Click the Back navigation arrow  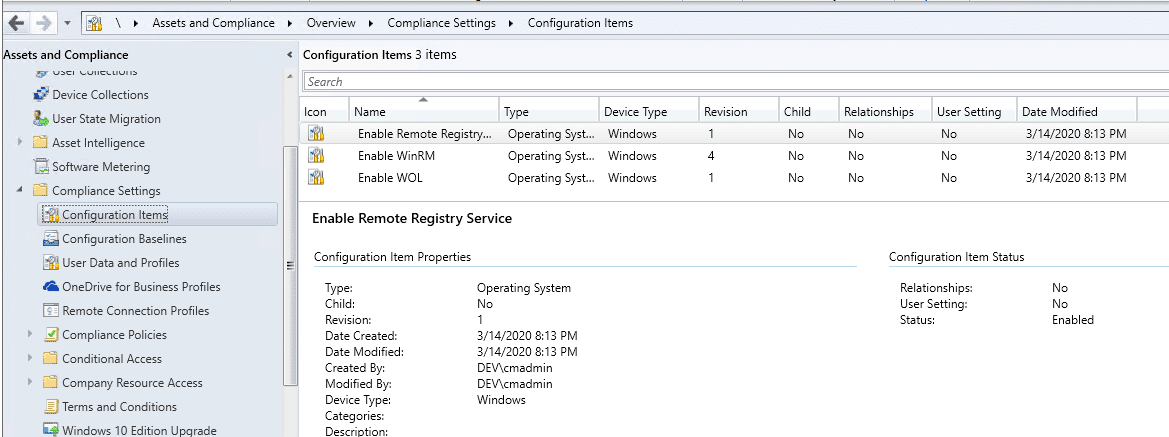pyautogui.click(x=16, y=22)
